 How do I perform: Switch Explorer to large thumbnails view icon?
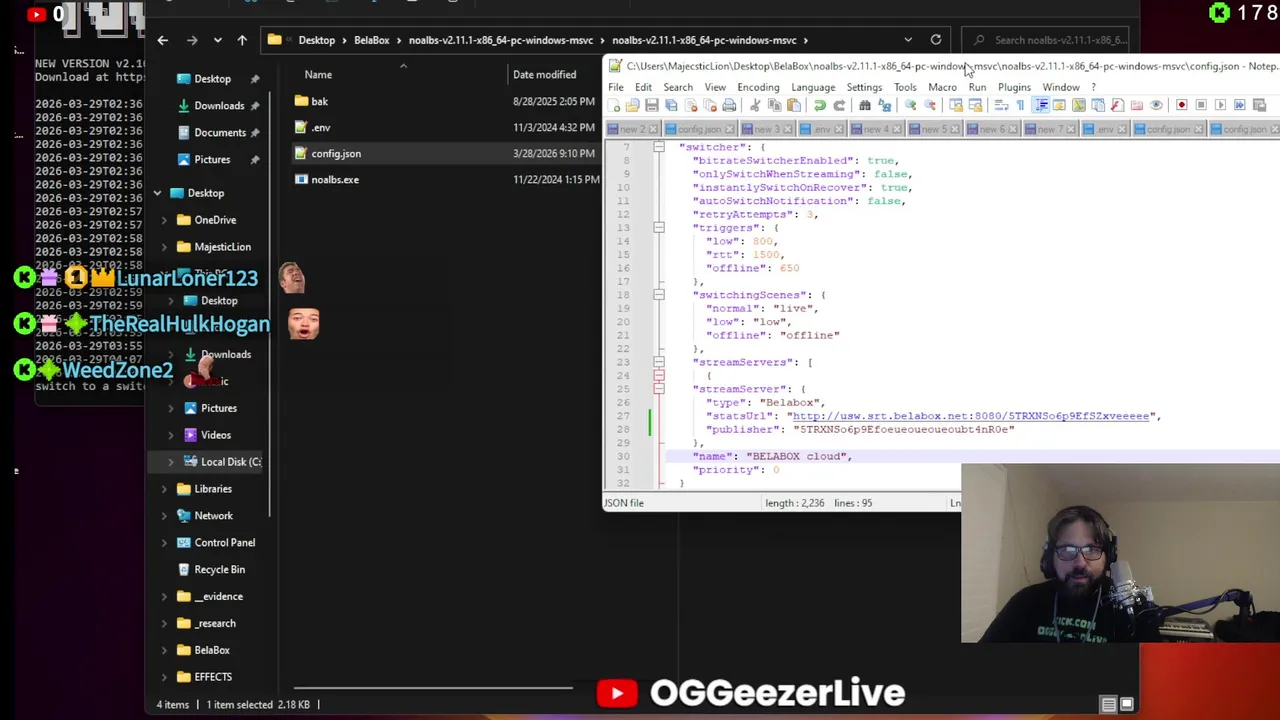point(1126,704)
